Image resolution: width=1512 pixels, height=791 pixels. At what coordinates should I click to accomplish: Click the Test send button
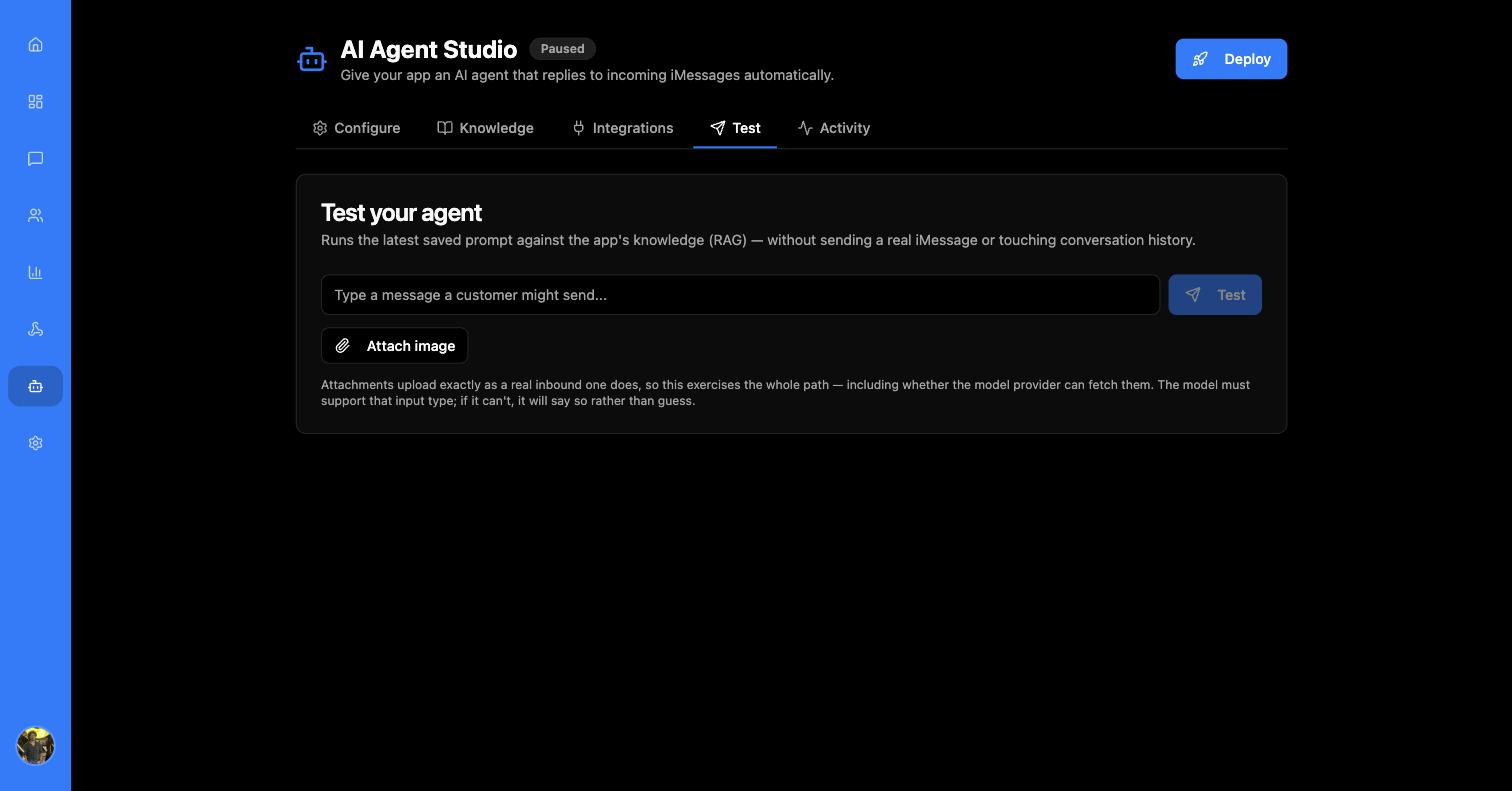click(1215, 295)
